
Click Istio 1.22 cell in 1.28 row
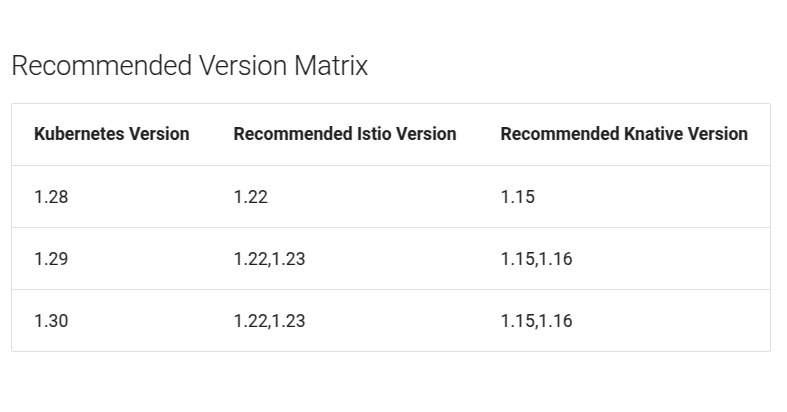click(x=250, y=197)
